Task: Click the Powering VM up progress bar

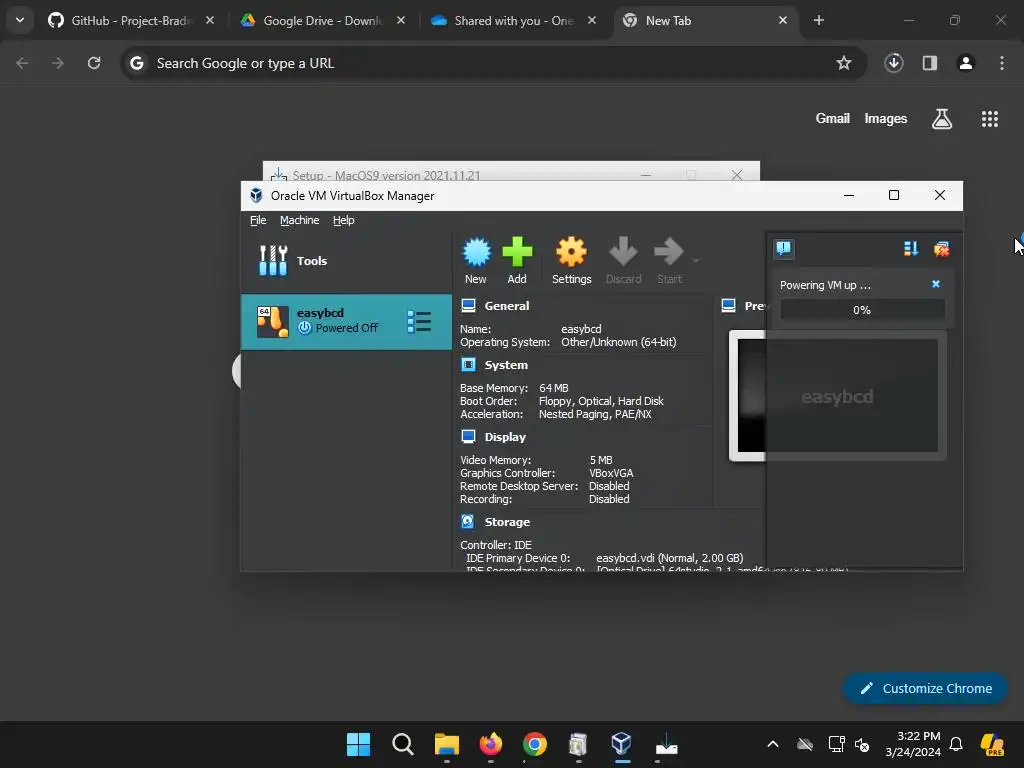Action: tap(862, 310)
